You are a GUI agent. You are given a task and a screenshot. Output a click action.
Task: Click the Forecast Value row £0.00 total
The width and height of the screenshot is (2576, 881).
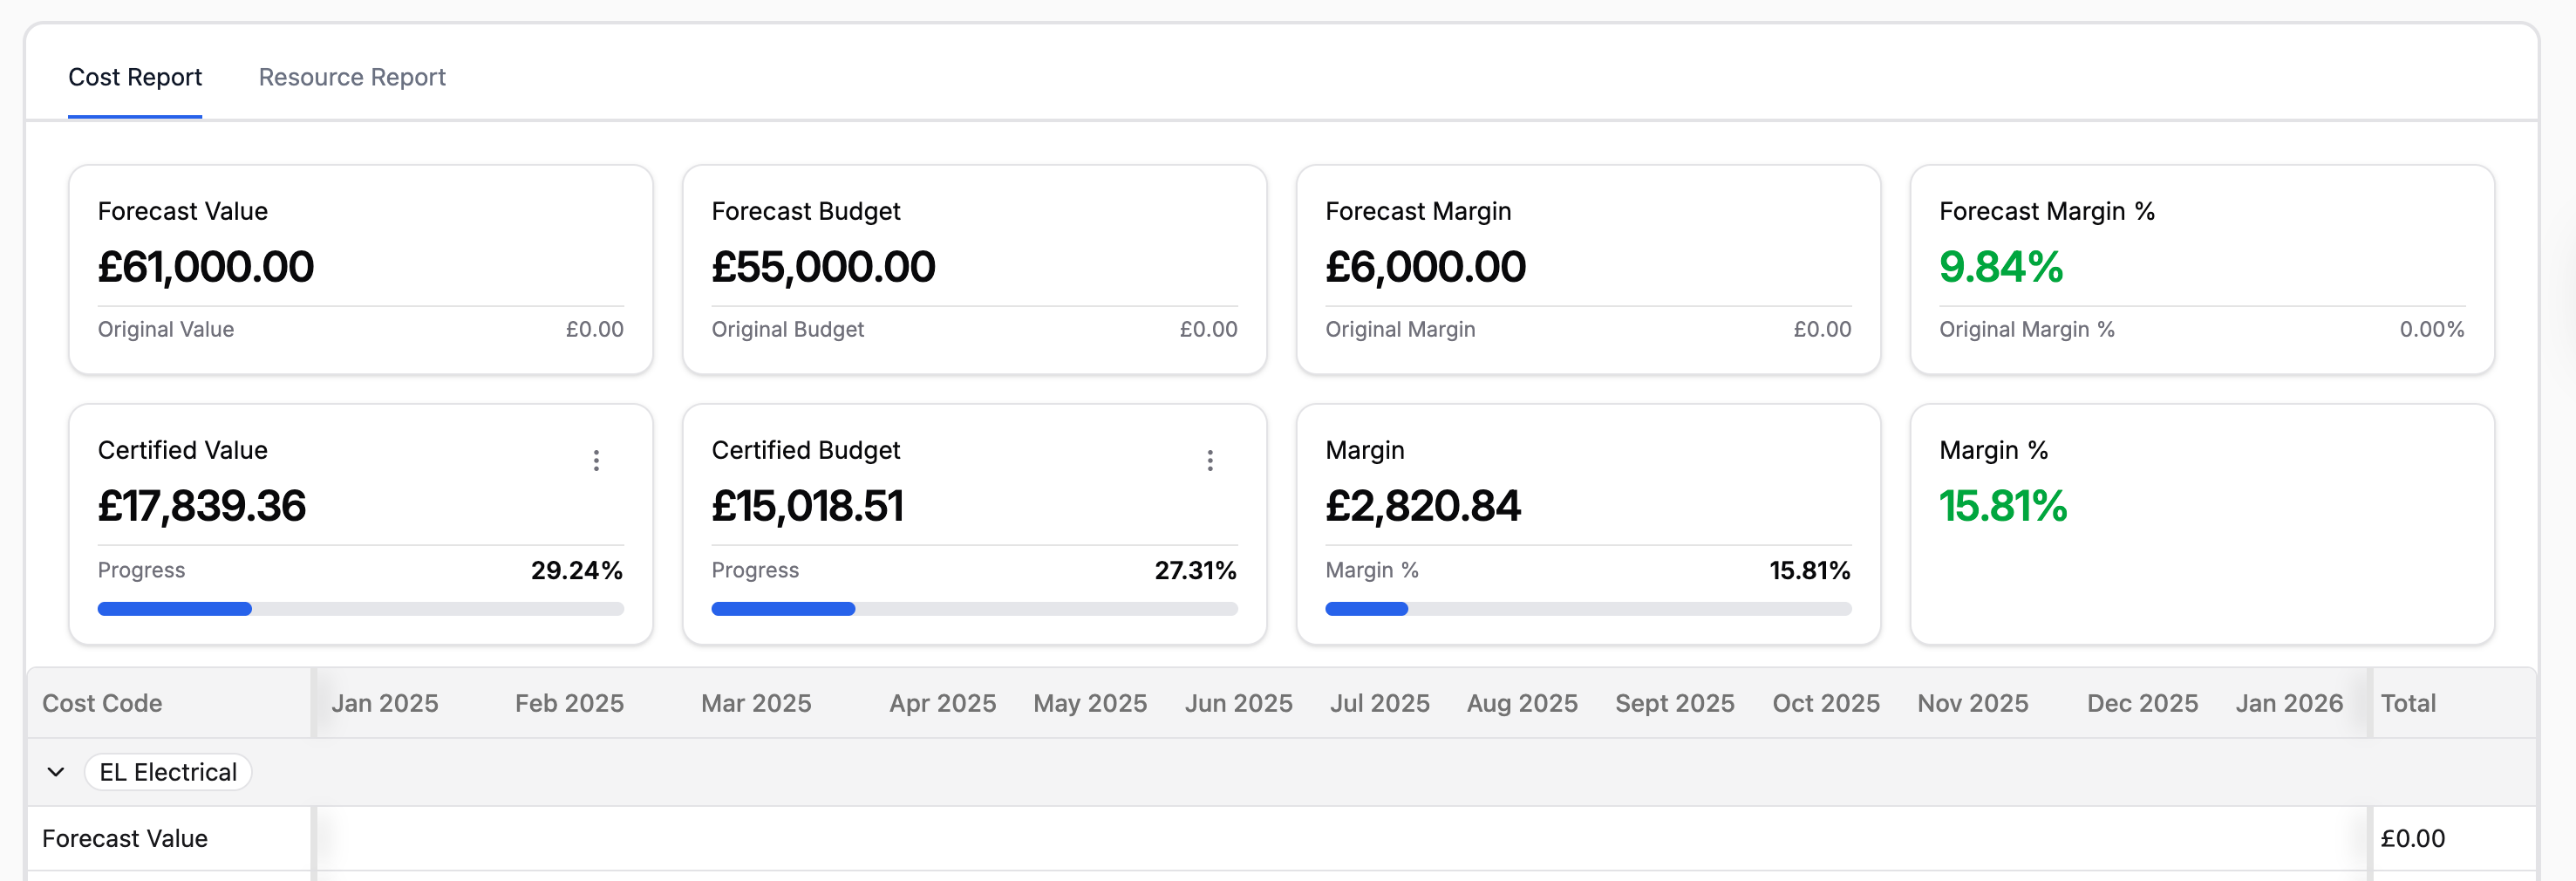point(2413,838)
